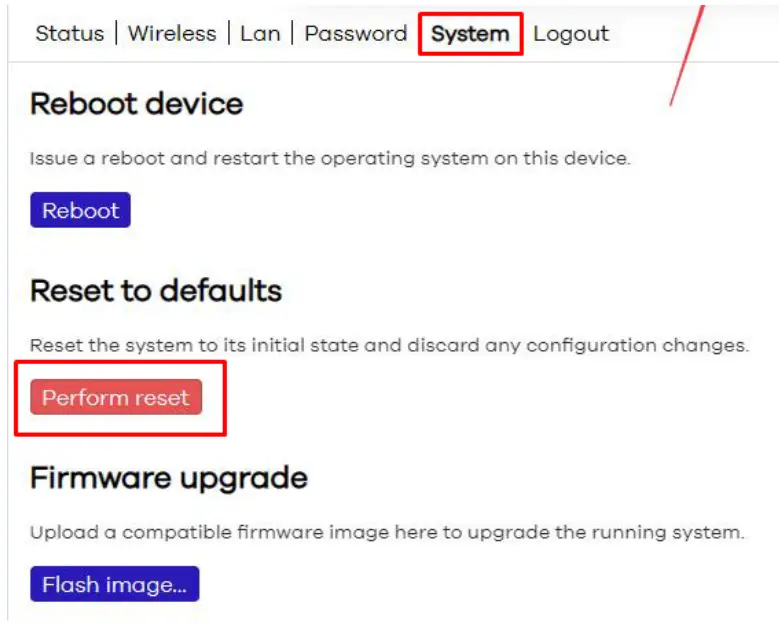Click the 'Issue a reboot' description text
Screen dimensions: 779x624
coord(330,159)
